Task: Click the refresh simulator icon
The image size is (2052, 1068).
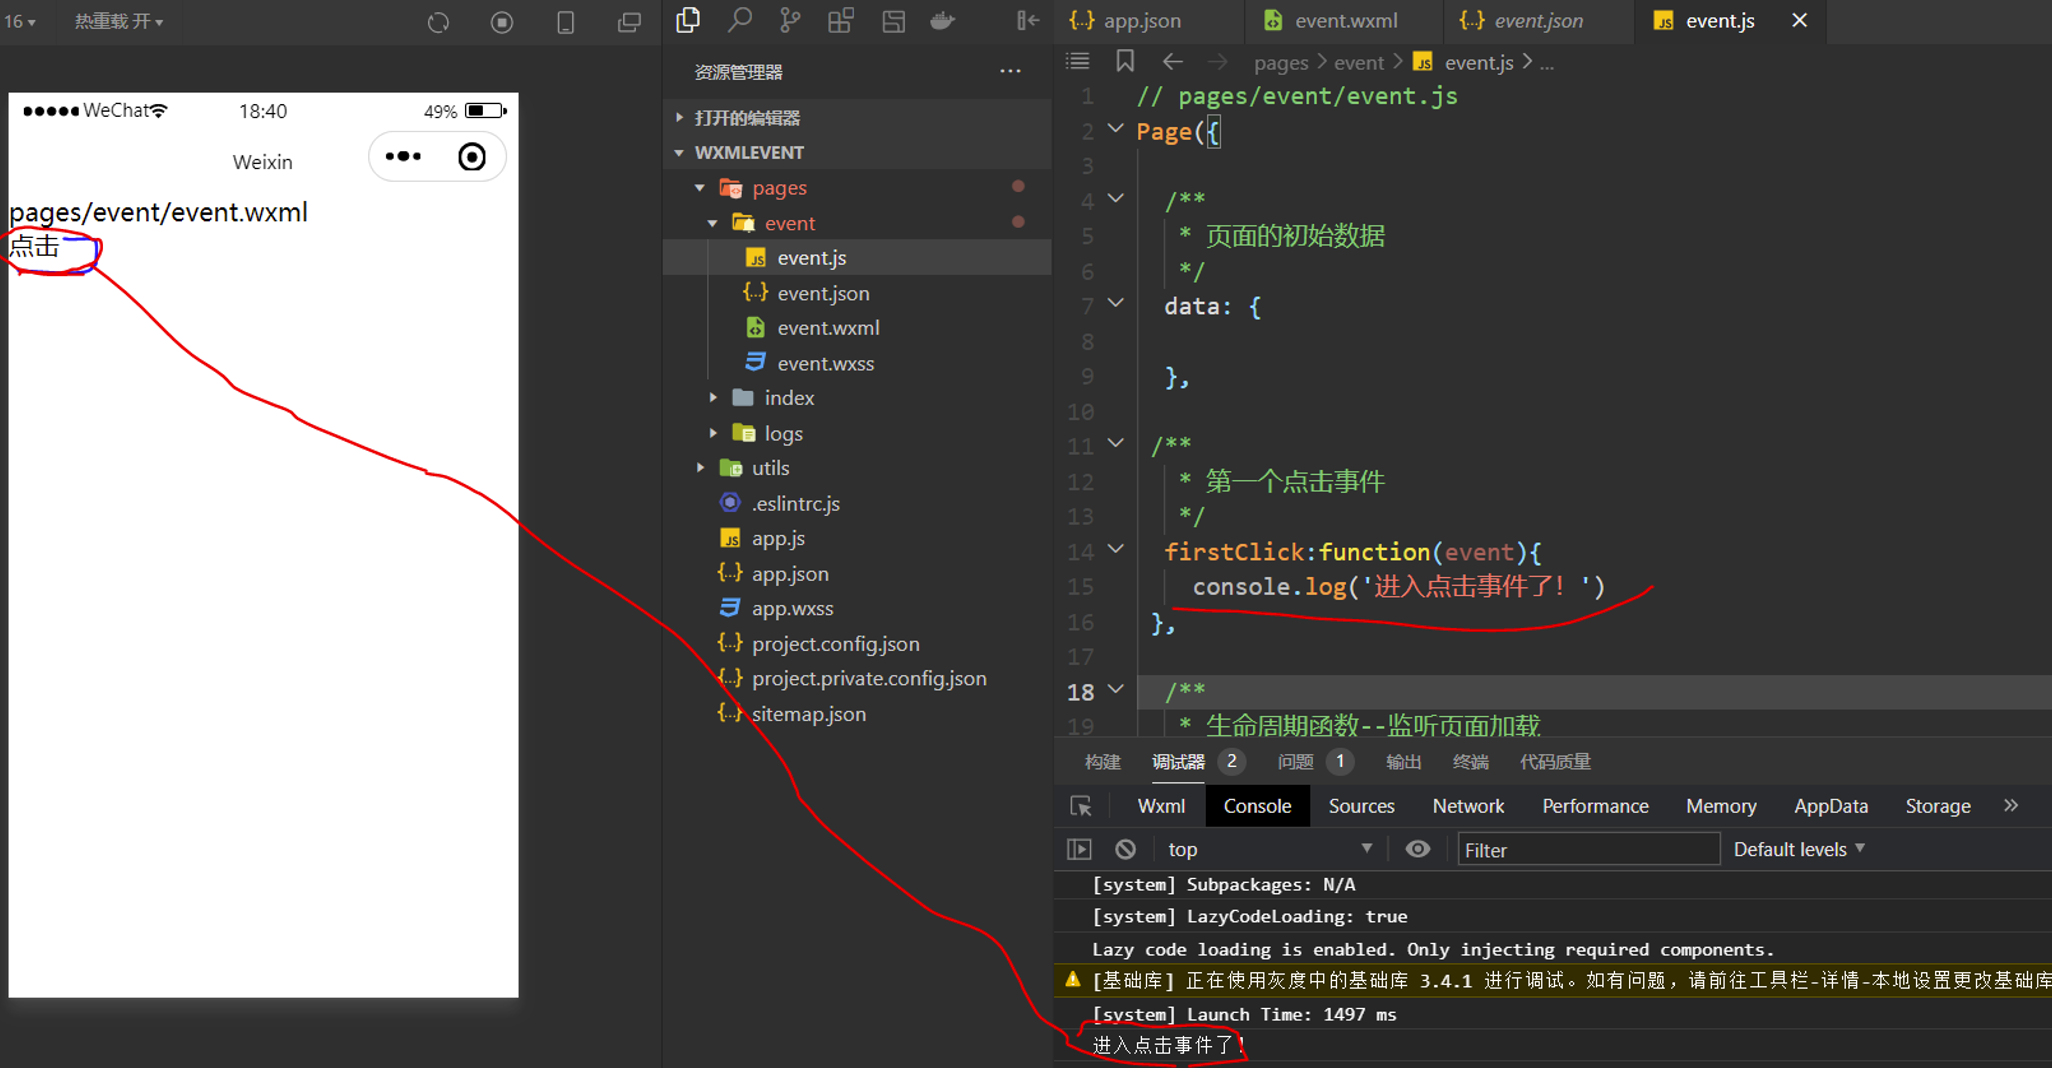Action: coord(438,22)
